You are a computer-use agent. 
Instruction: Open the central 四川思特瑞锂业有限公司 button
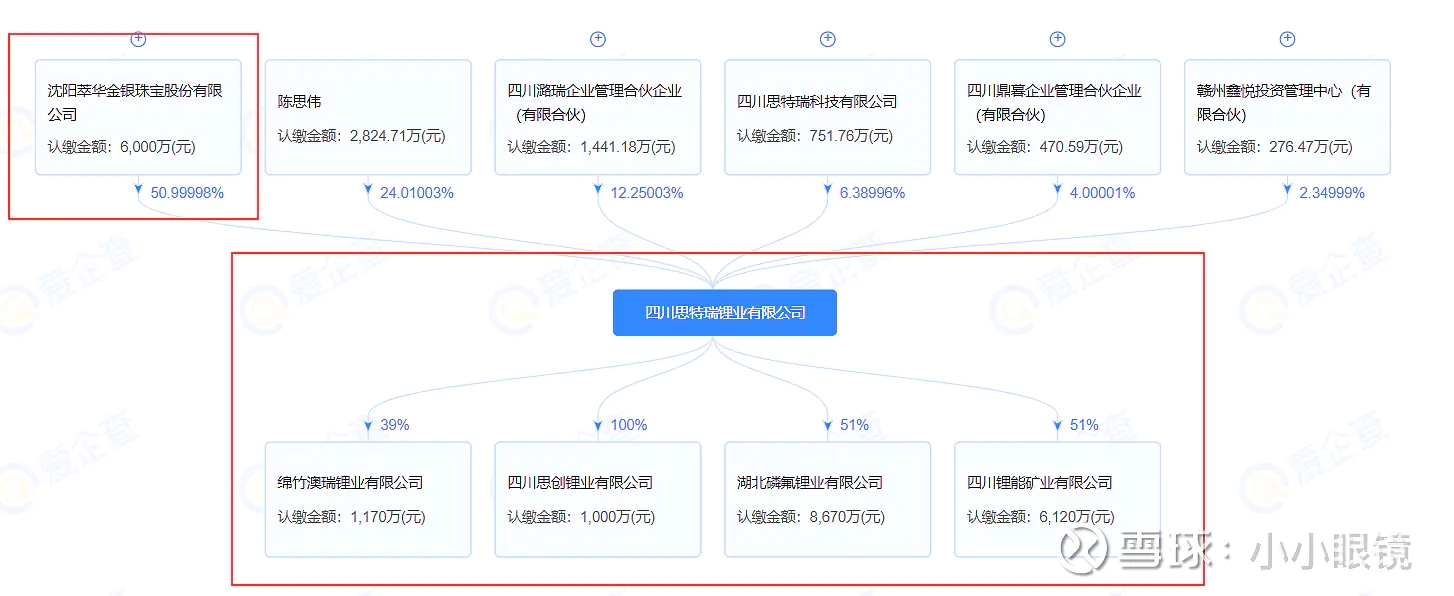click(724, 312)
